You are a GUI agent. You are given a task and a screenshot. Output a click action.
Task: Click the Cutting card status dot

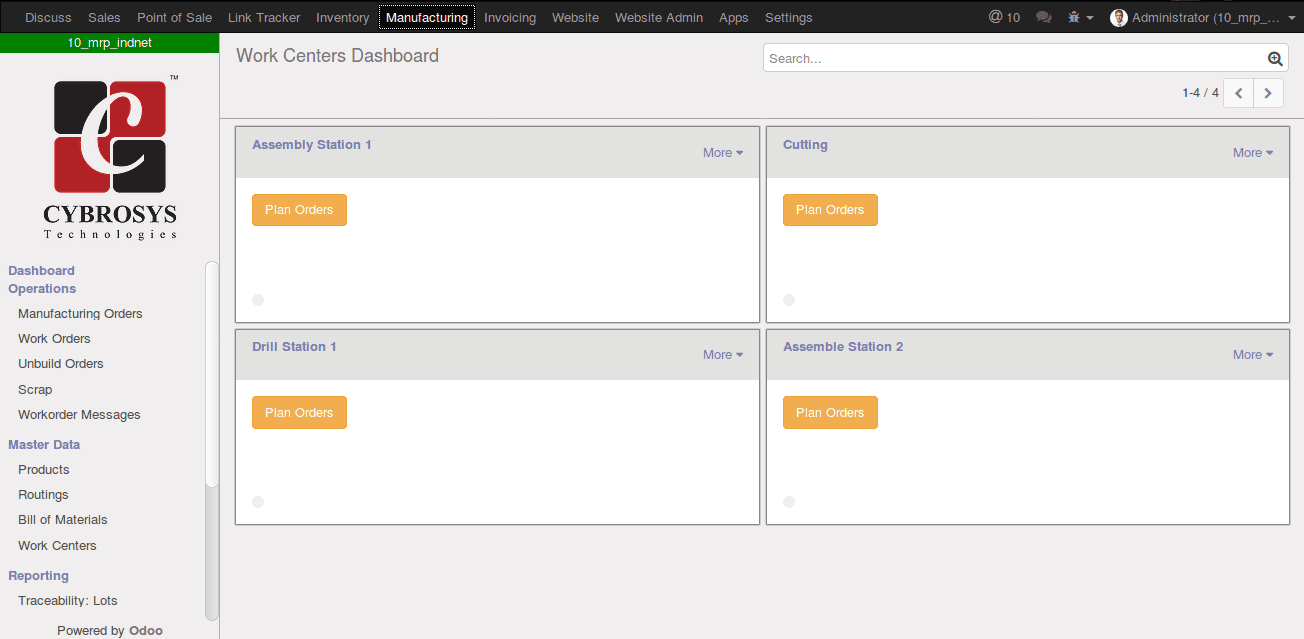pos(789,300)
